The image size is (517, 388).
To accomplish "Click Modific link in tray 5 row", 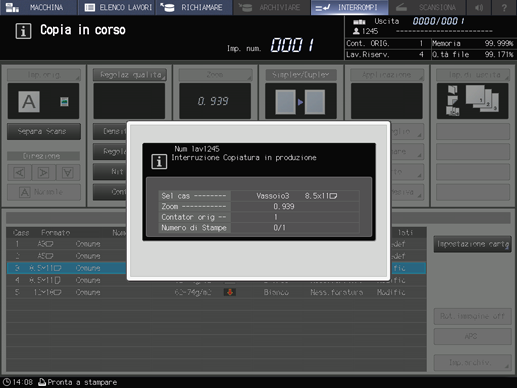I will [x=391, y=292].
